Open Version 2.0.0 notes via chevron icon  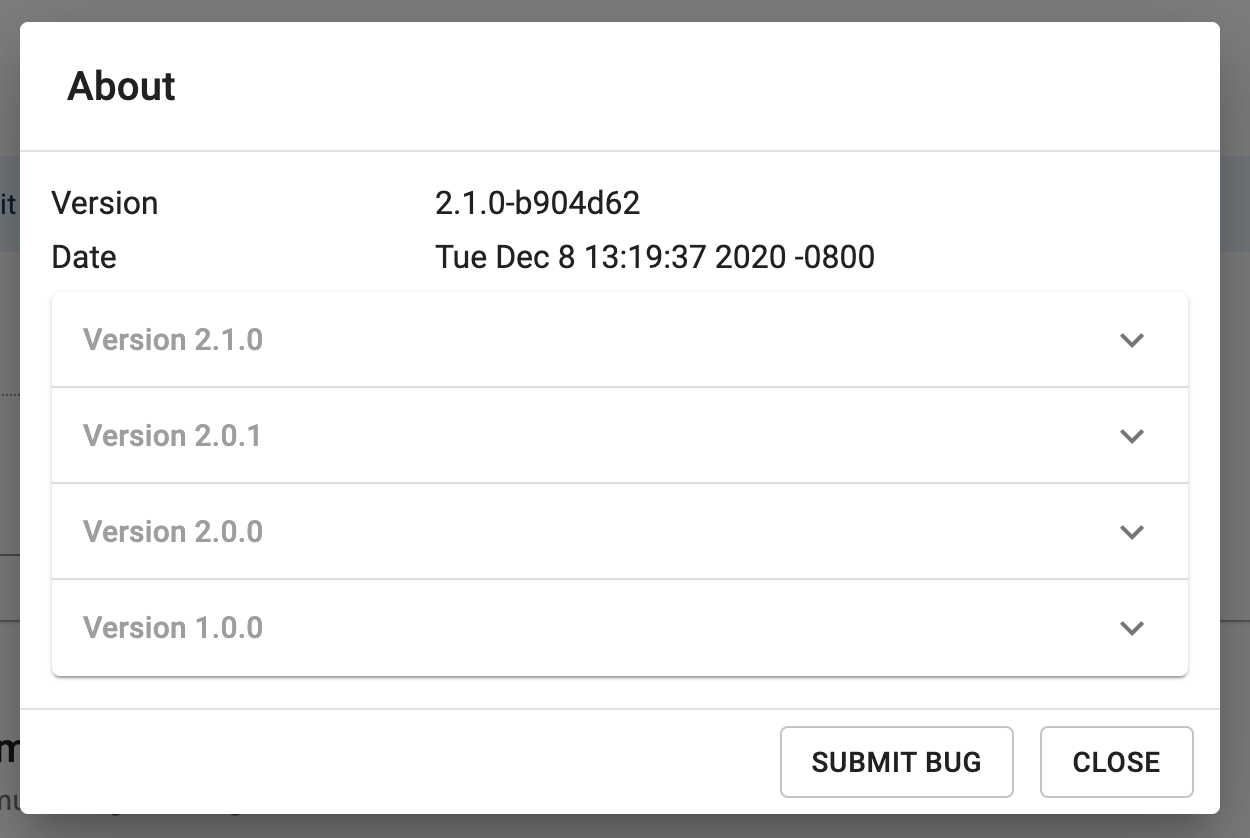[x=1131, y=532]
